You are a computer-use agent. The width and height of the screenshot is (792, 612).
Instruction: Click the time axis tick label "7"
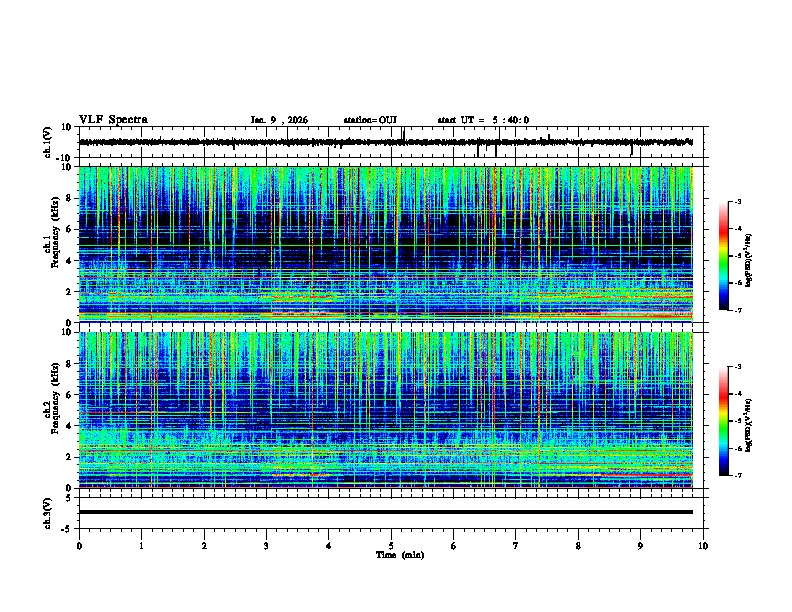tap(516, 546)
